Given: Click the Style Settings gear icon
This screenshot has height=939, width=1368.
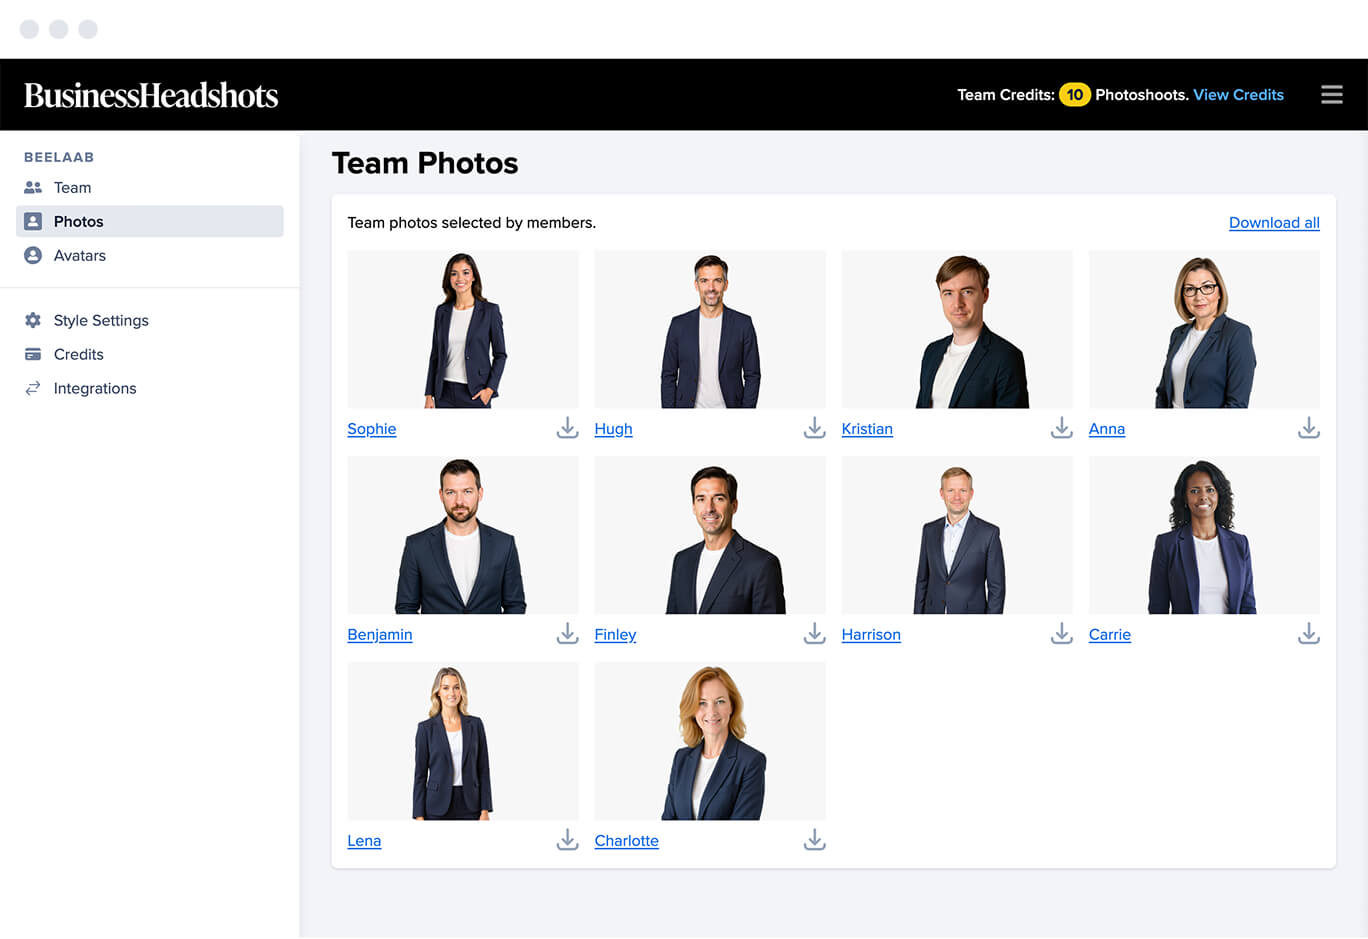Looking at the screenshot, I should coord(33,320).
